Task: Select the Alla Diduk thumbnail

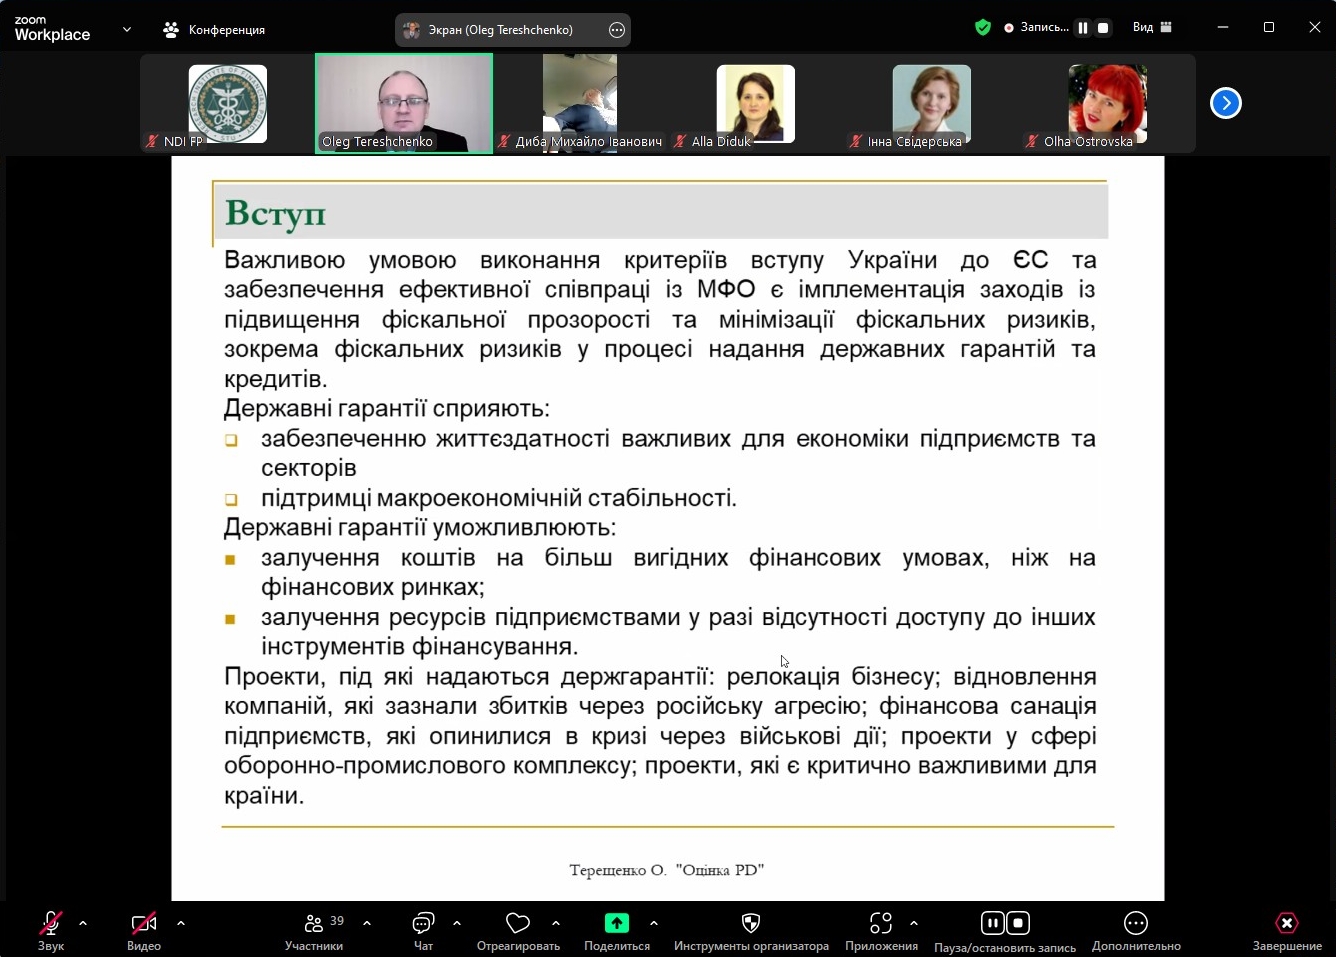Action: coord(756,103)
